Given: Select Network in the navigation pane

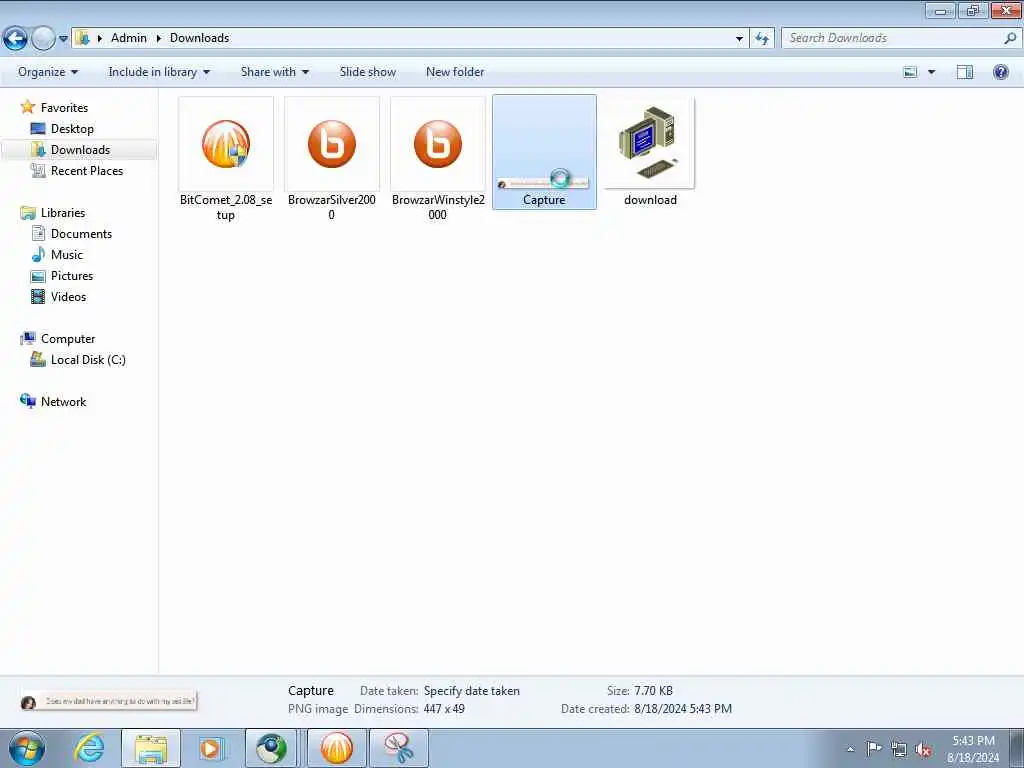Looking at the screenshot, I should point(63,402).
